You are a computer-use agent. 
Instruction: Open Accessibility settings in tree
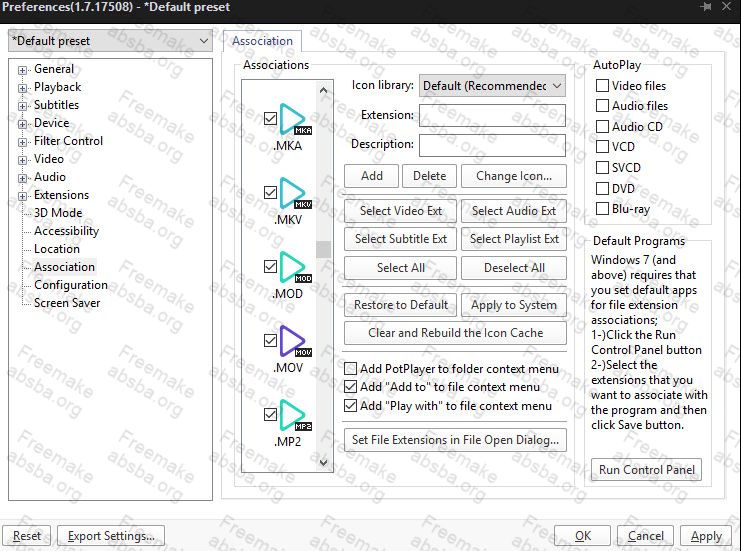[x=67, y=231]
